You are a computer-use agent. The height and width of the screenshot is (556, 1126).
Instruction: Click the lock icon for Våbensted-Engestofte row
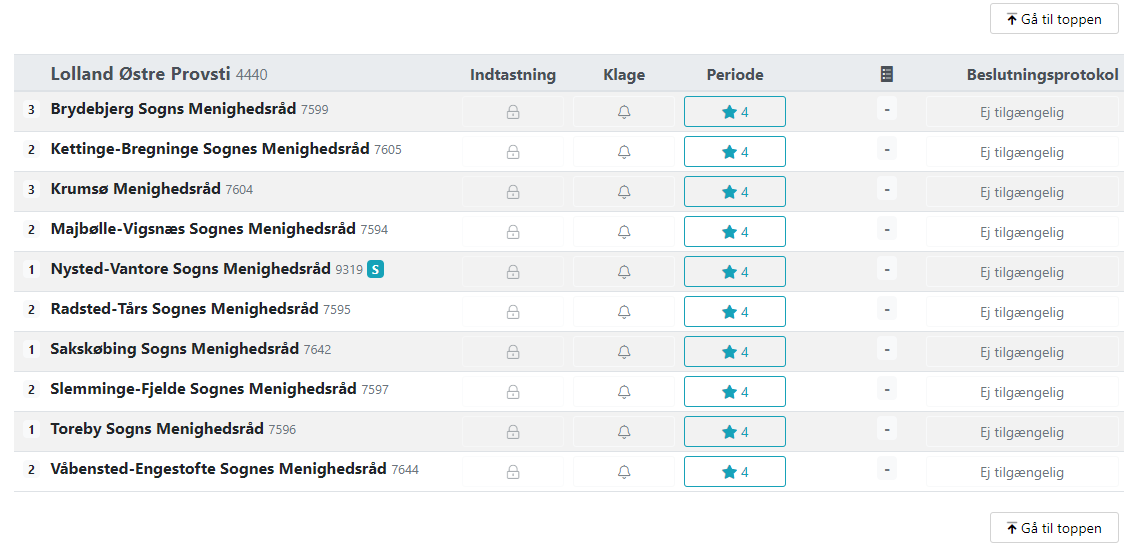pyautogui.click(x=513, y=472)
